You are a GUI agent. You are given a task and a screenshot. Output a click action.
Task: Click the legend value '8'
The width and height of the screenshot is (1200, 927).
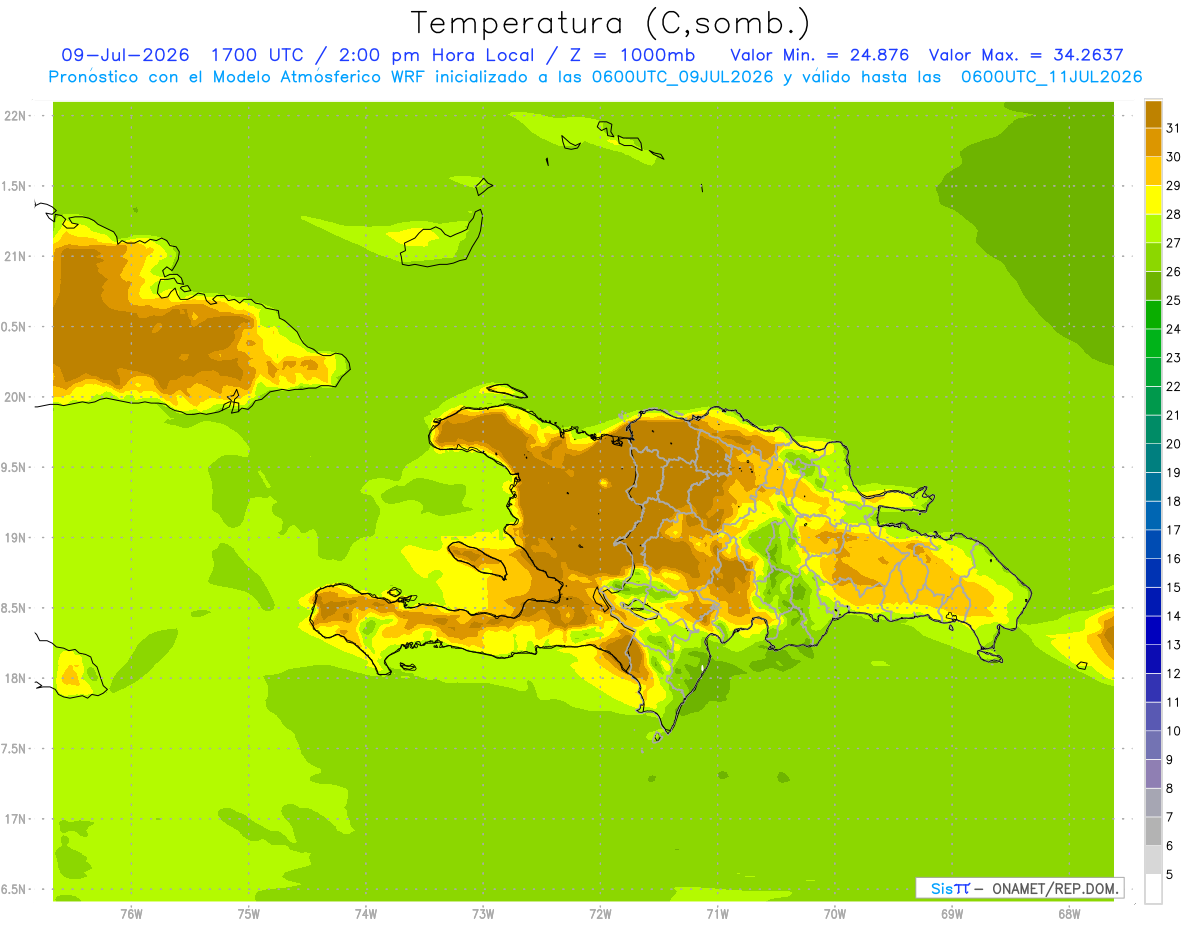(1170, 788)
